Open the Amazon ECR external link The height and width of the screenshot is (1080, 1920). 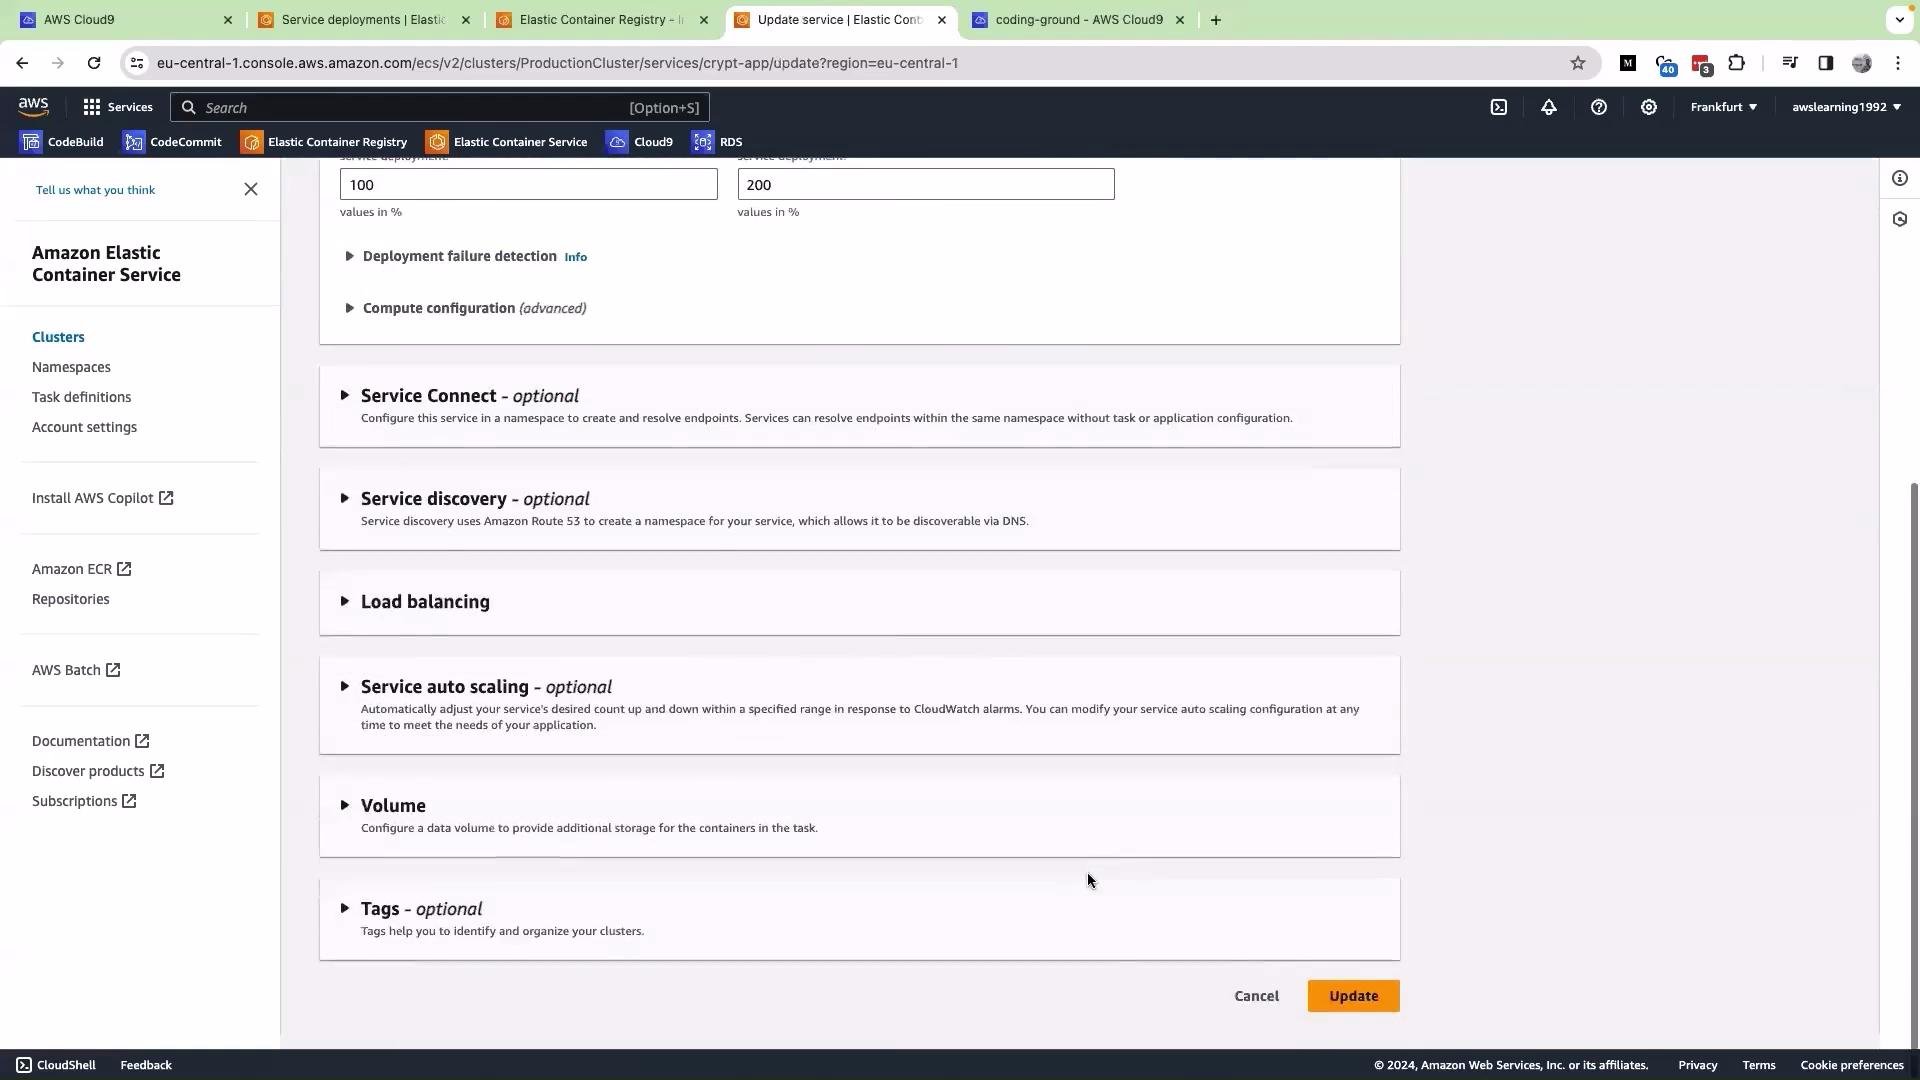click(82, 569)
